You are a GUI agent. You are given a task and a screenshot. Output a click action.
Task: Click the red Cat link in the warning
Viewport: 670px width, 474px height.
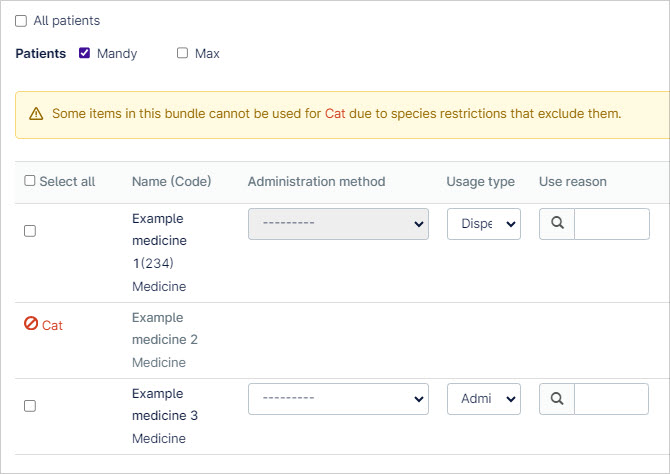point(335,114)
